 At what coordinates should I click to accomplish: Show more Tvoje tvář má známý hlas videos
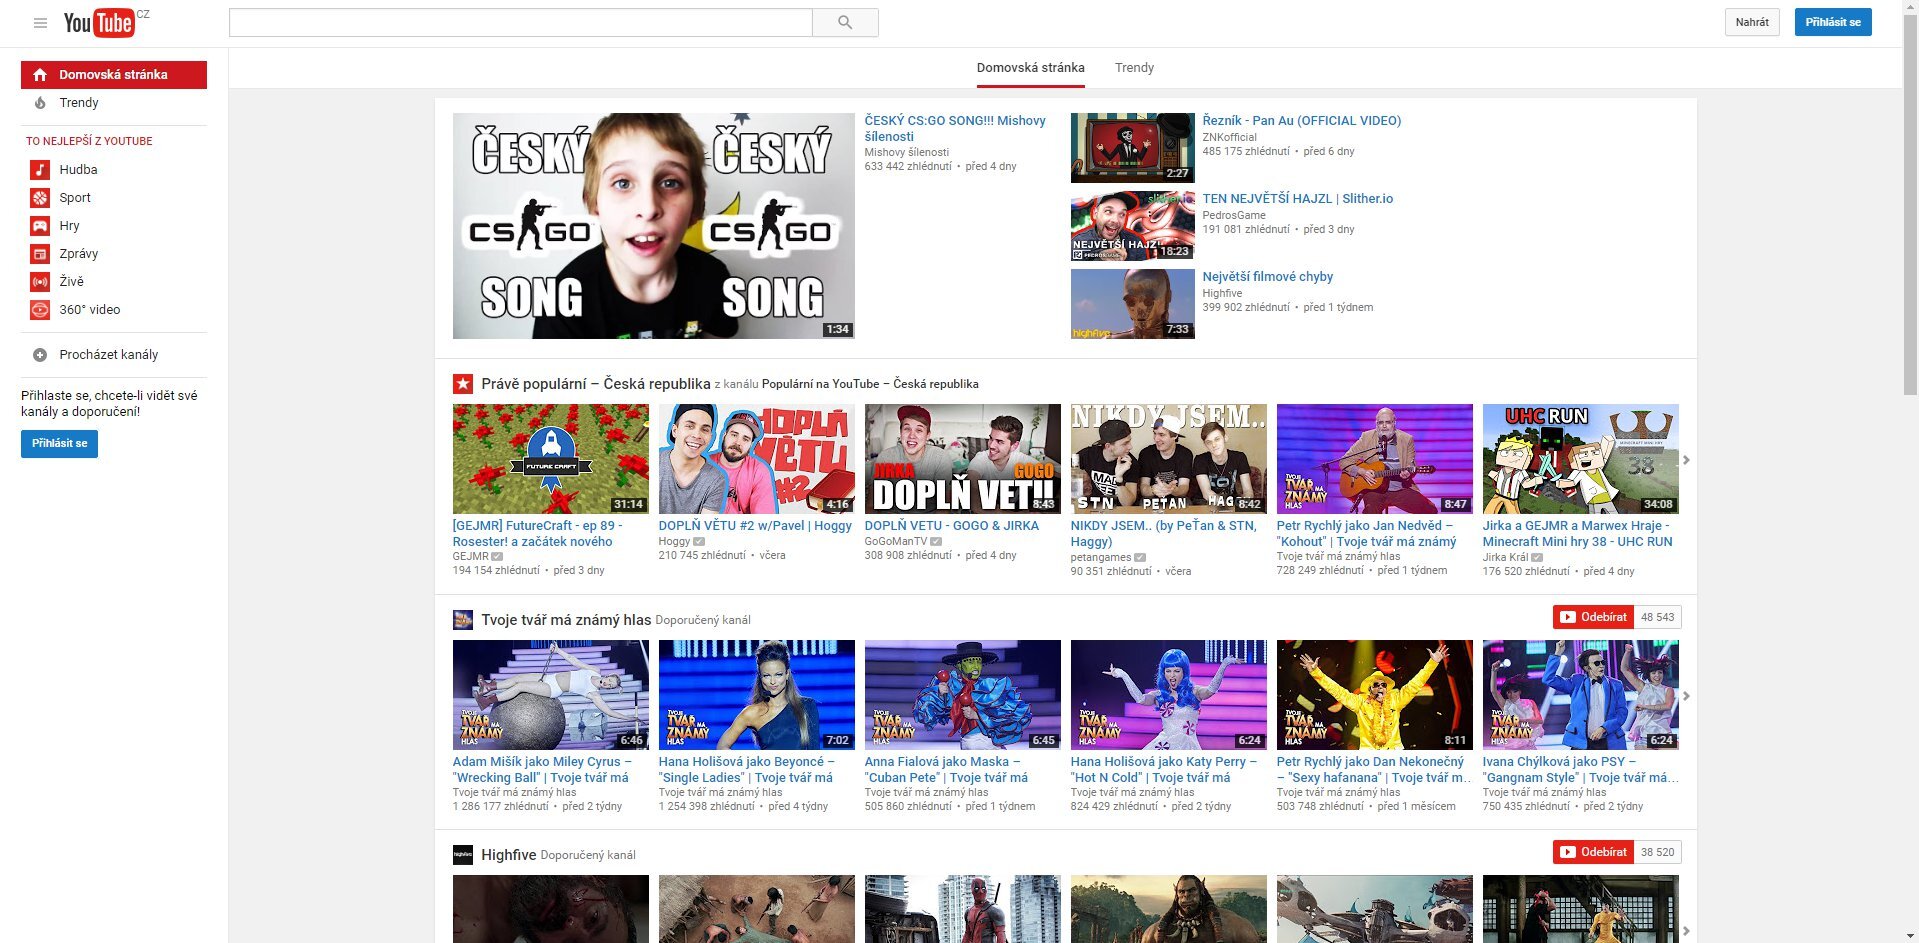1685,696
